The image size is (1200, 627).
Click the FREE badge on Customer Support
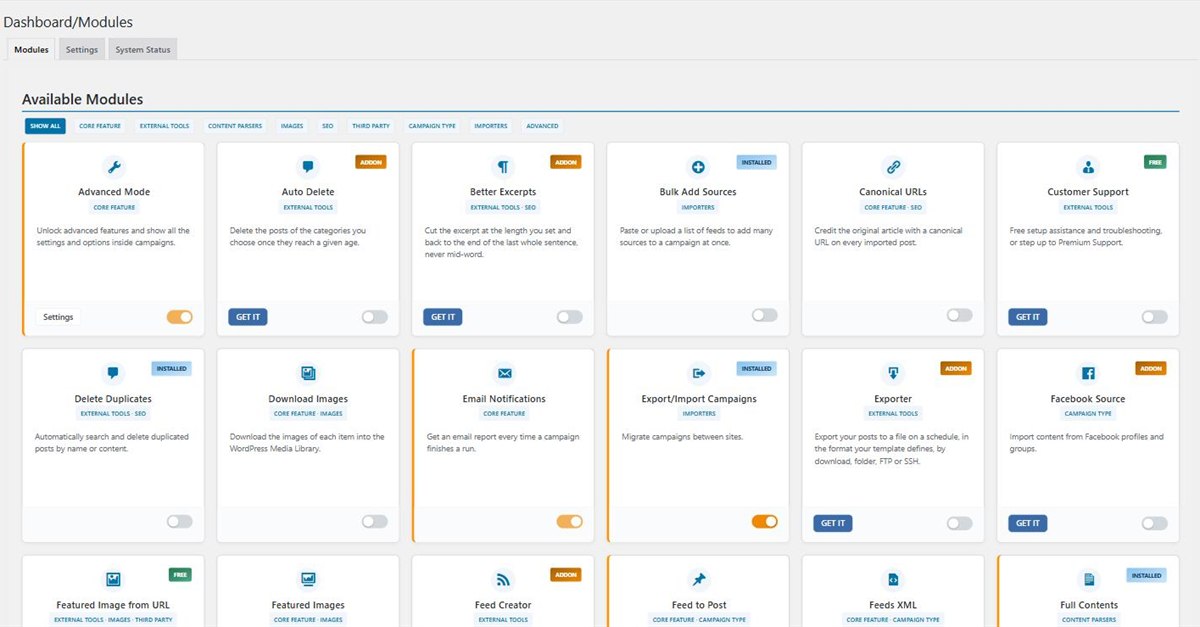point(1155,162)
